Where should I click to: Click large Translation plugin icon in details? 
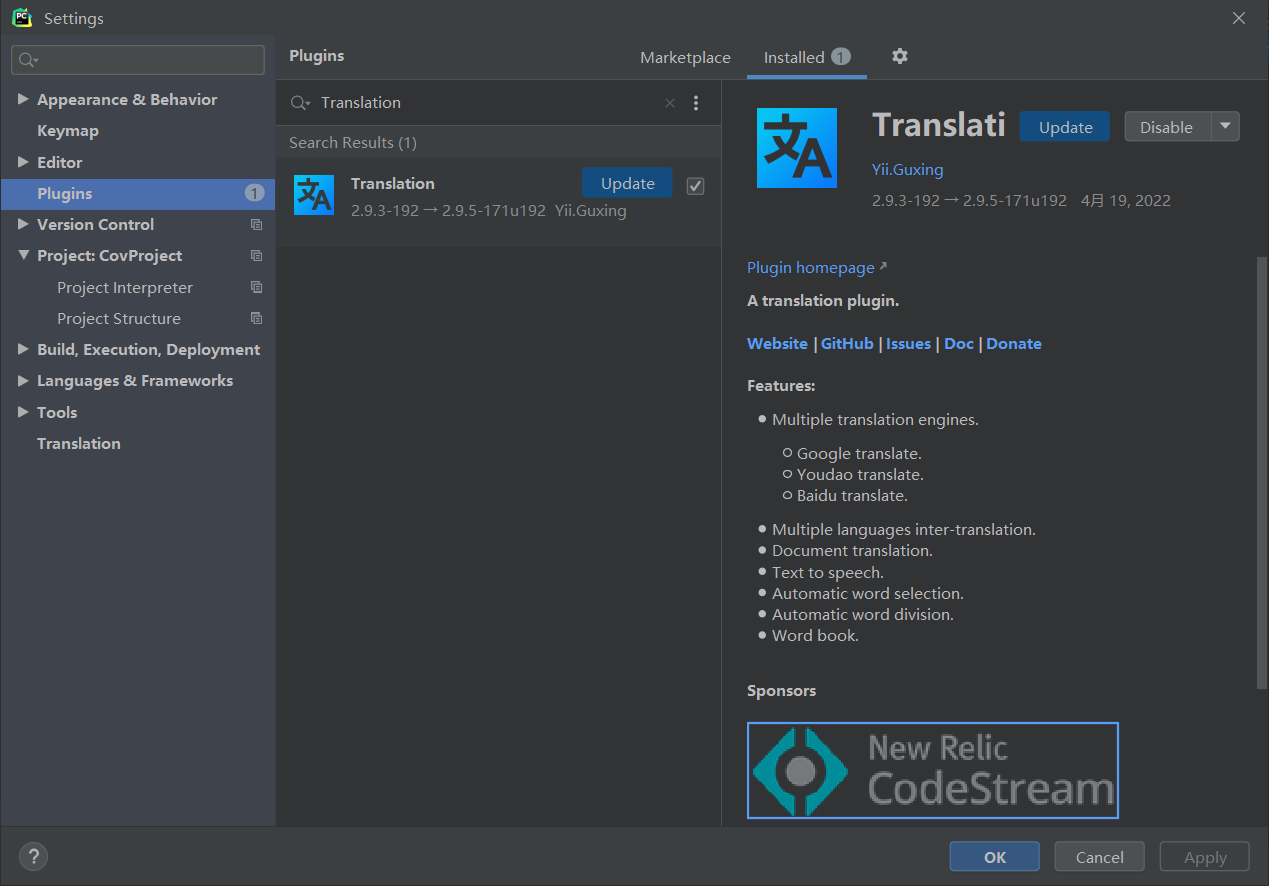coord(796,149)
